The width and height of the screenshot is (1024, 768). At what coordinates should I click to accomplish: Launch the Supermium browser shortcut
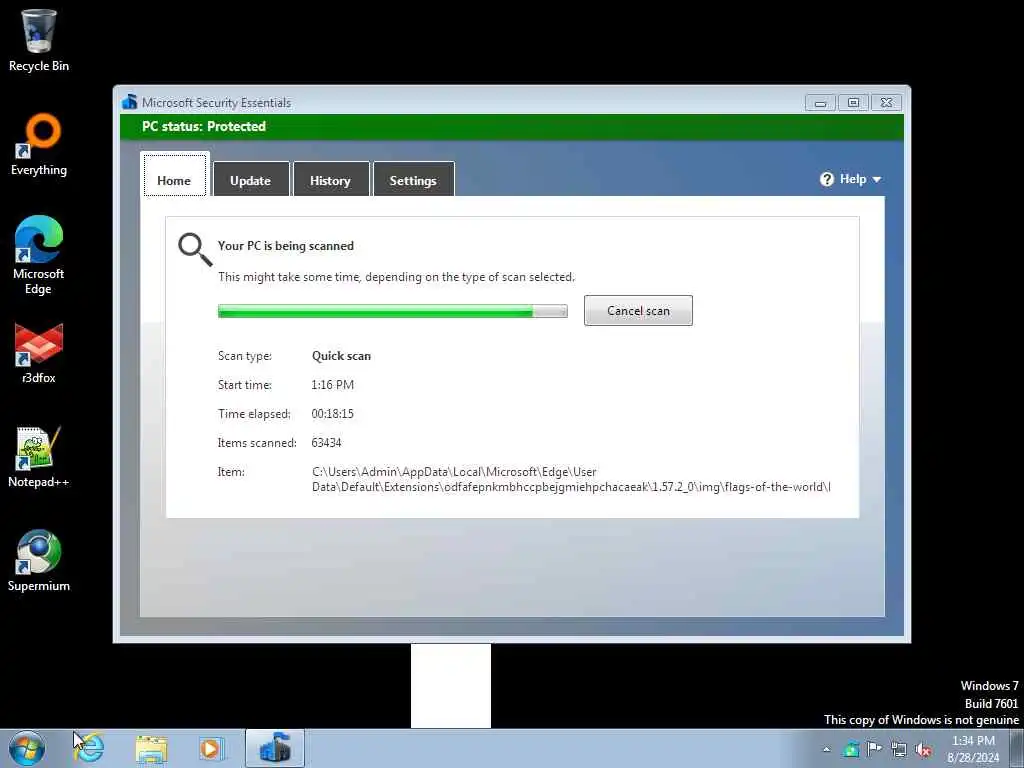click(x=39, y=561)
